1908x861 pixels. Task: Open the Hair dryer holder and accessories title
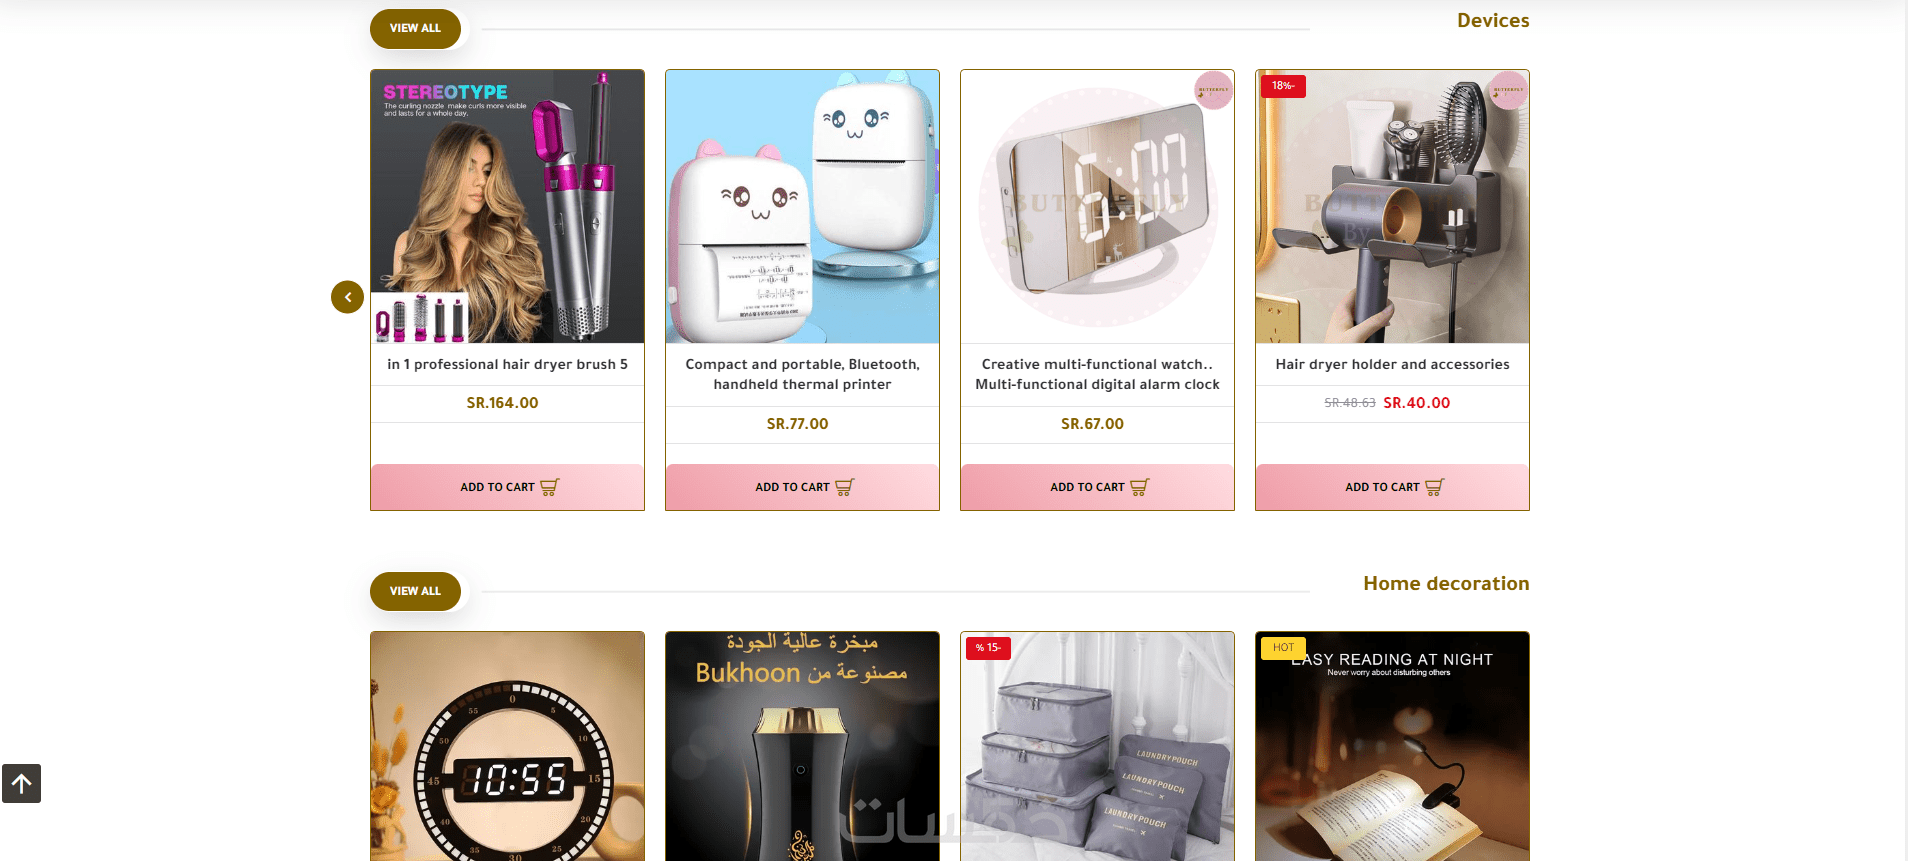point(1393,364)
